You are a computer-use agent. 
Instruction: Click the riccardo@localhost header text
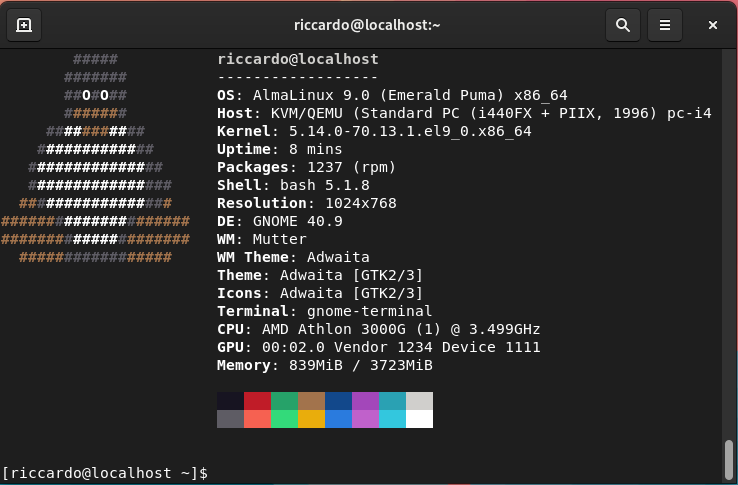[298, 59]
